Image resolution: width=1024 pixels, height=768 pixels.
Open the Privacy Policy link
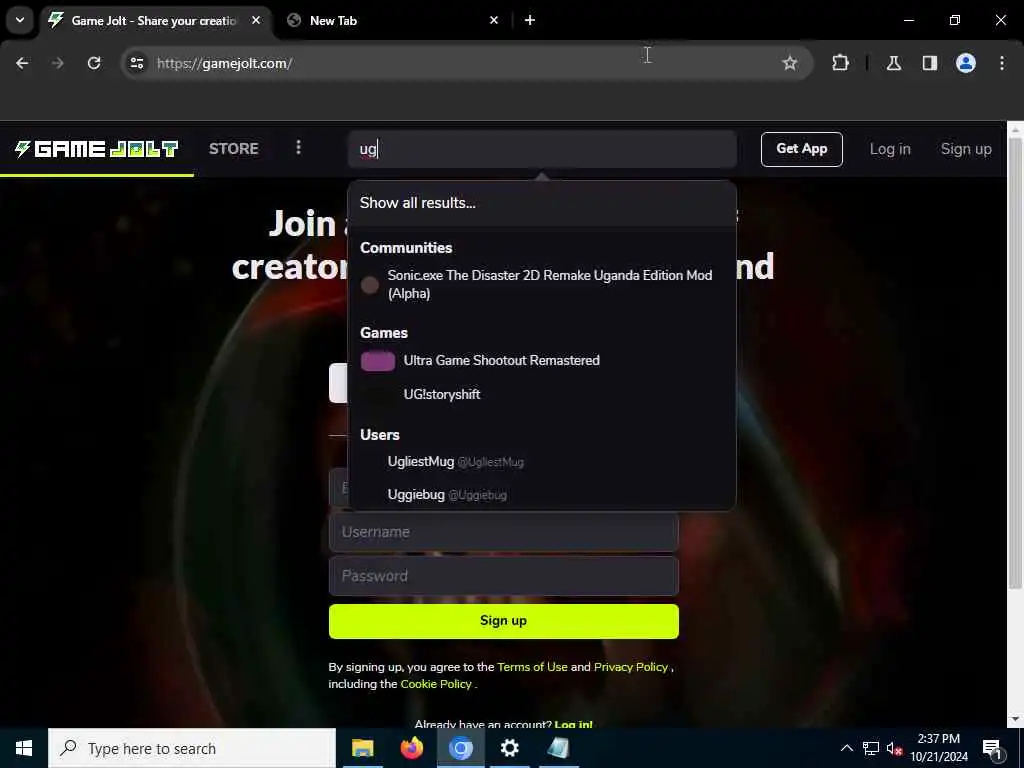630,667
